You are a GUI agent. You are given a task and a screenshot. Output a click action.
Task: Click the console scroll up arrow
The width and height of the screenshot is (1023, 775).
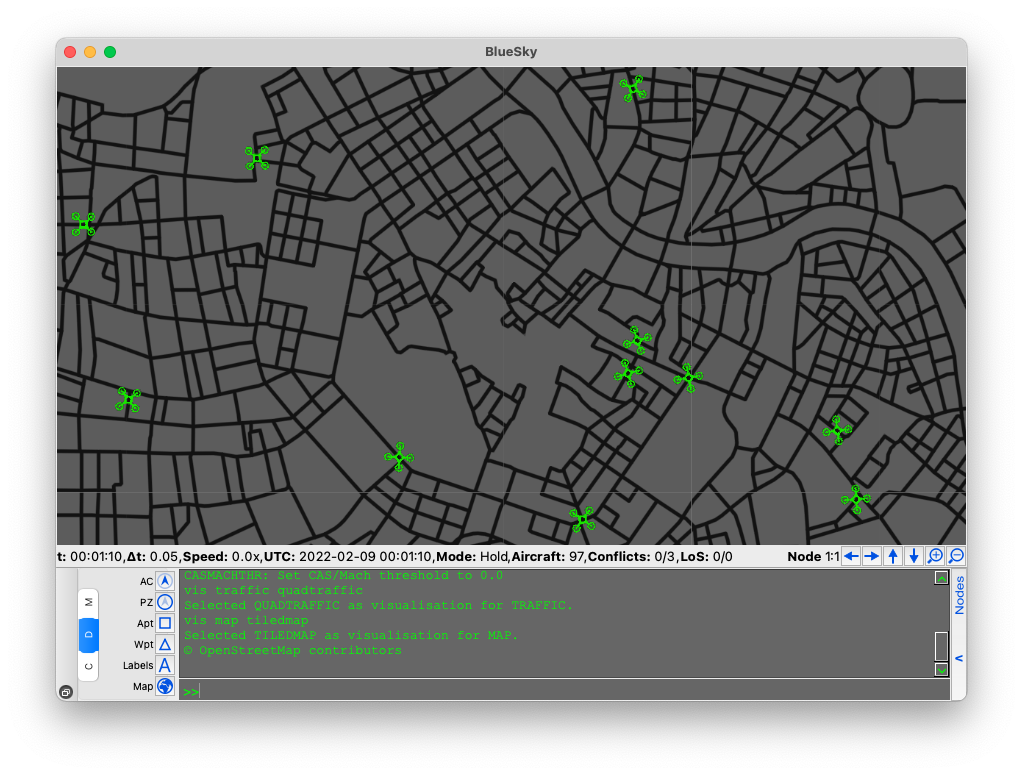click(941, 578)
